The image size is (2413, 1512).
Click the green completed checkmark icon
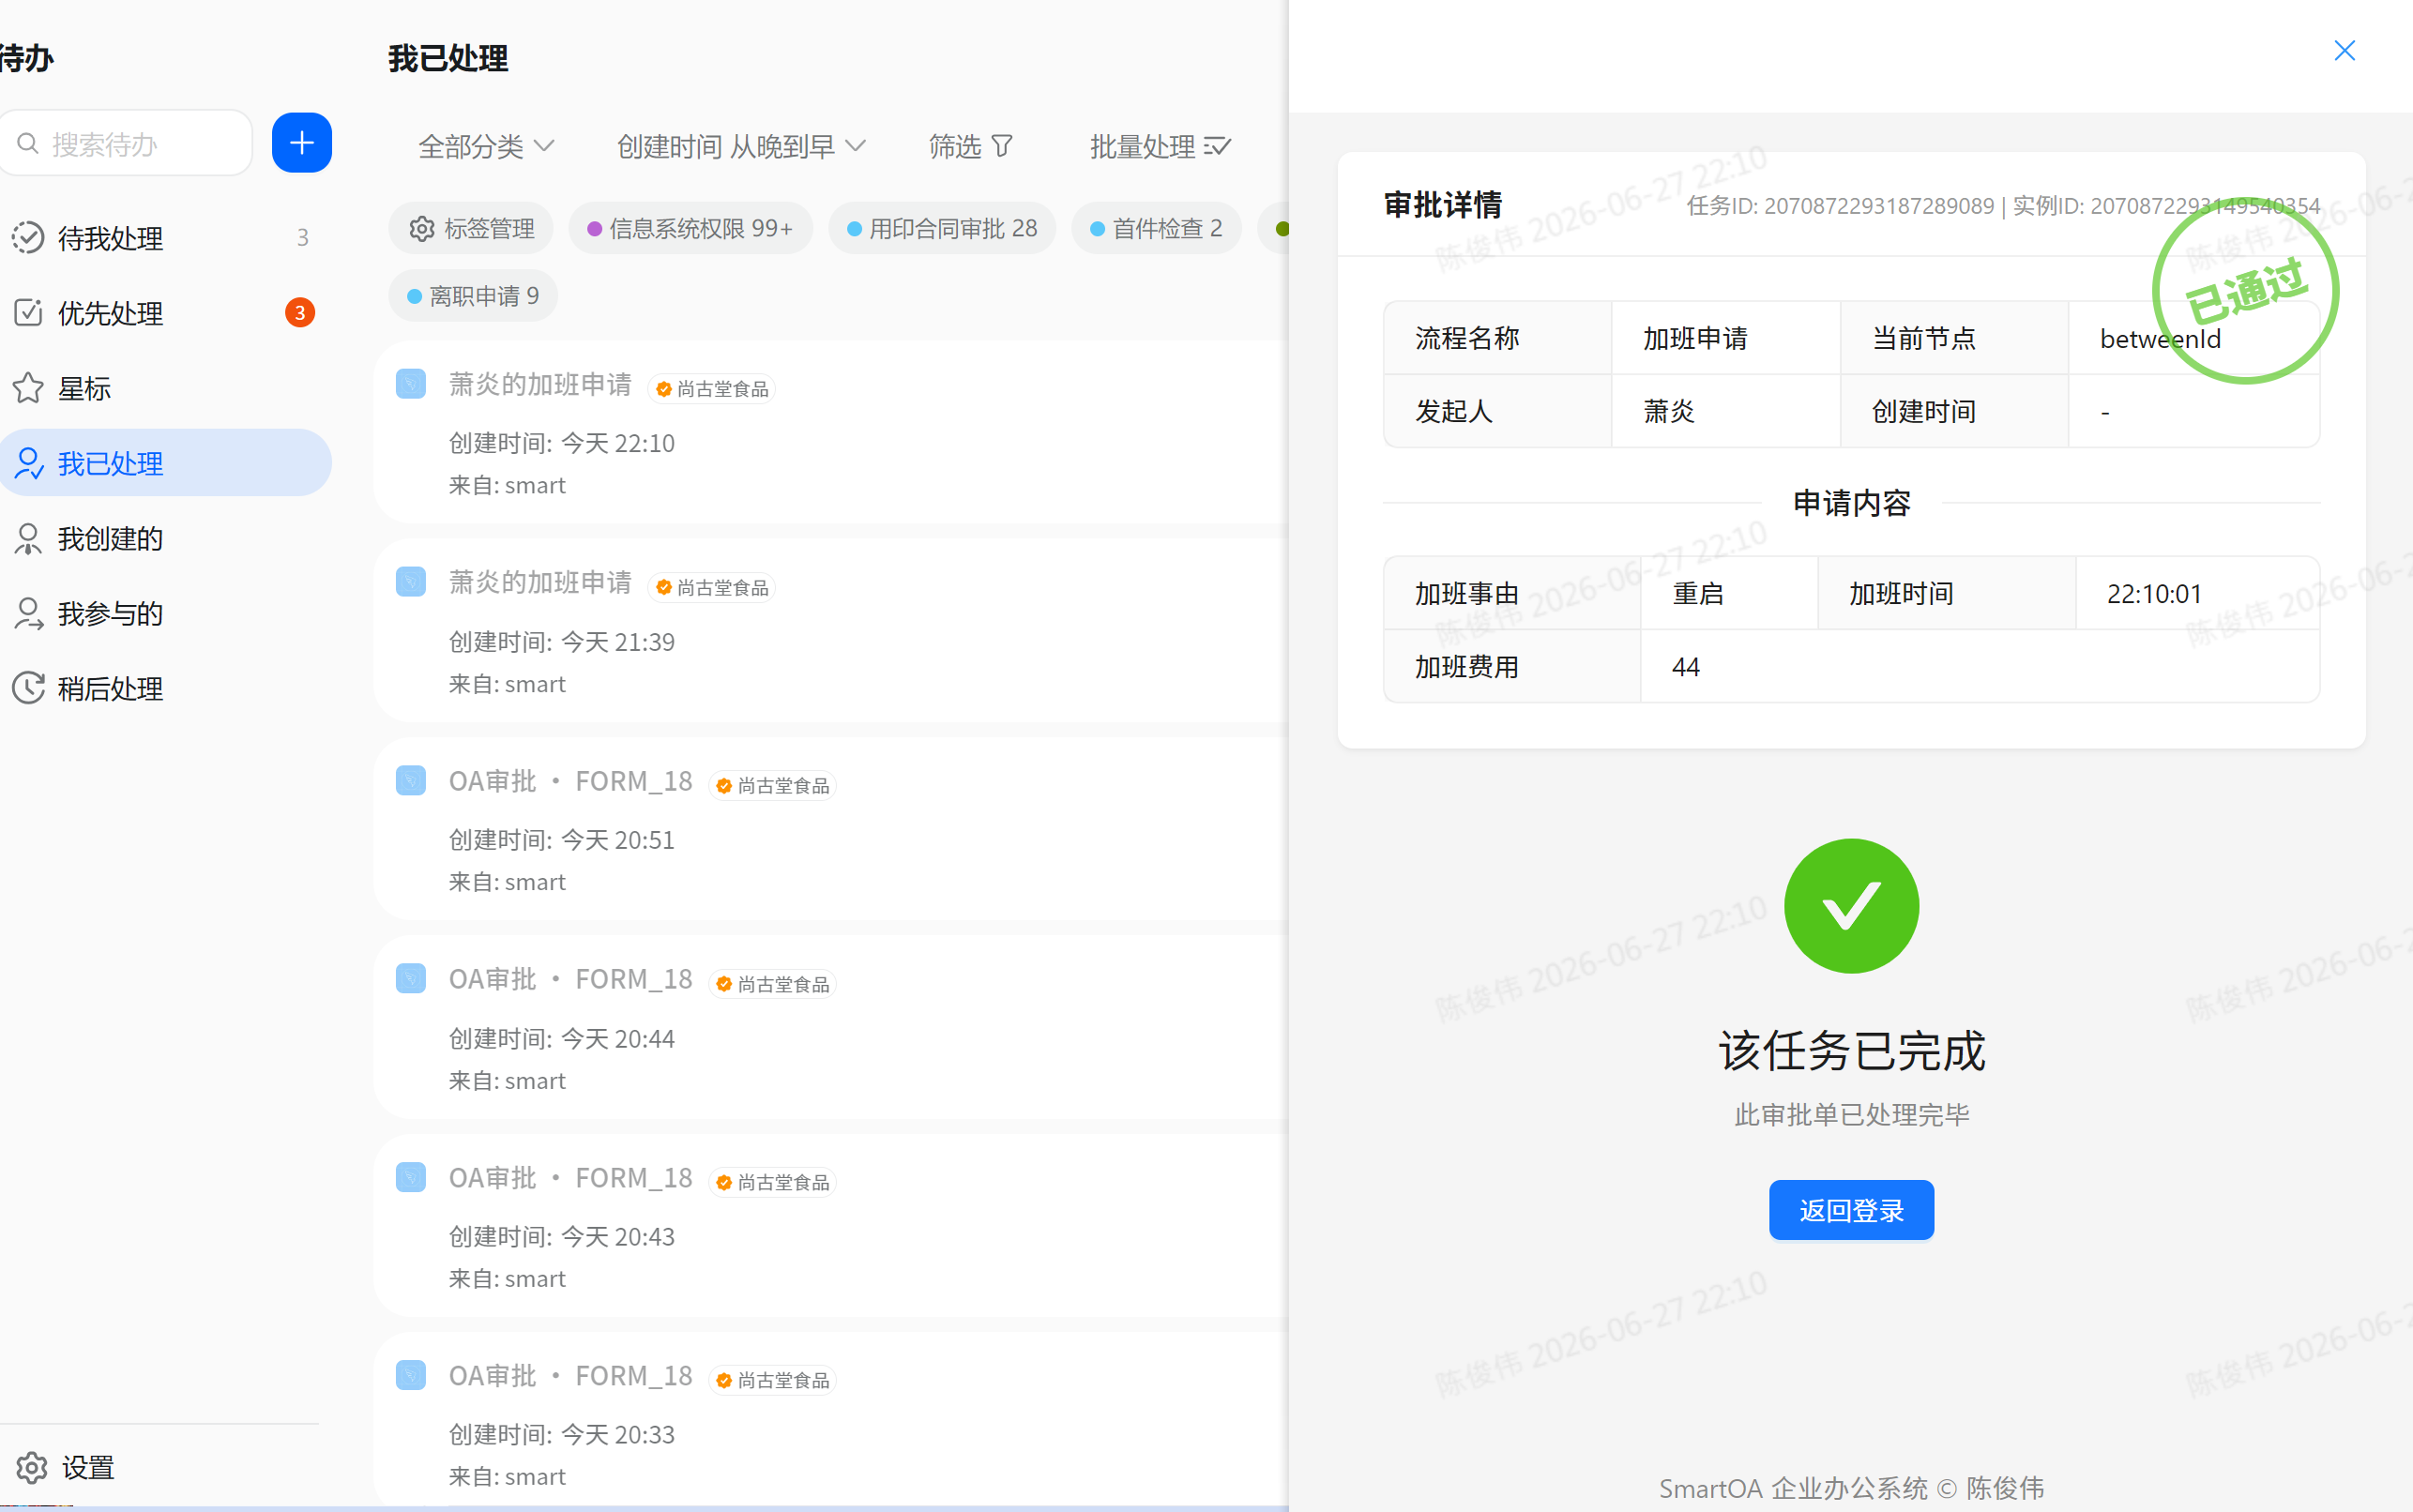[x=1851, y=905]
